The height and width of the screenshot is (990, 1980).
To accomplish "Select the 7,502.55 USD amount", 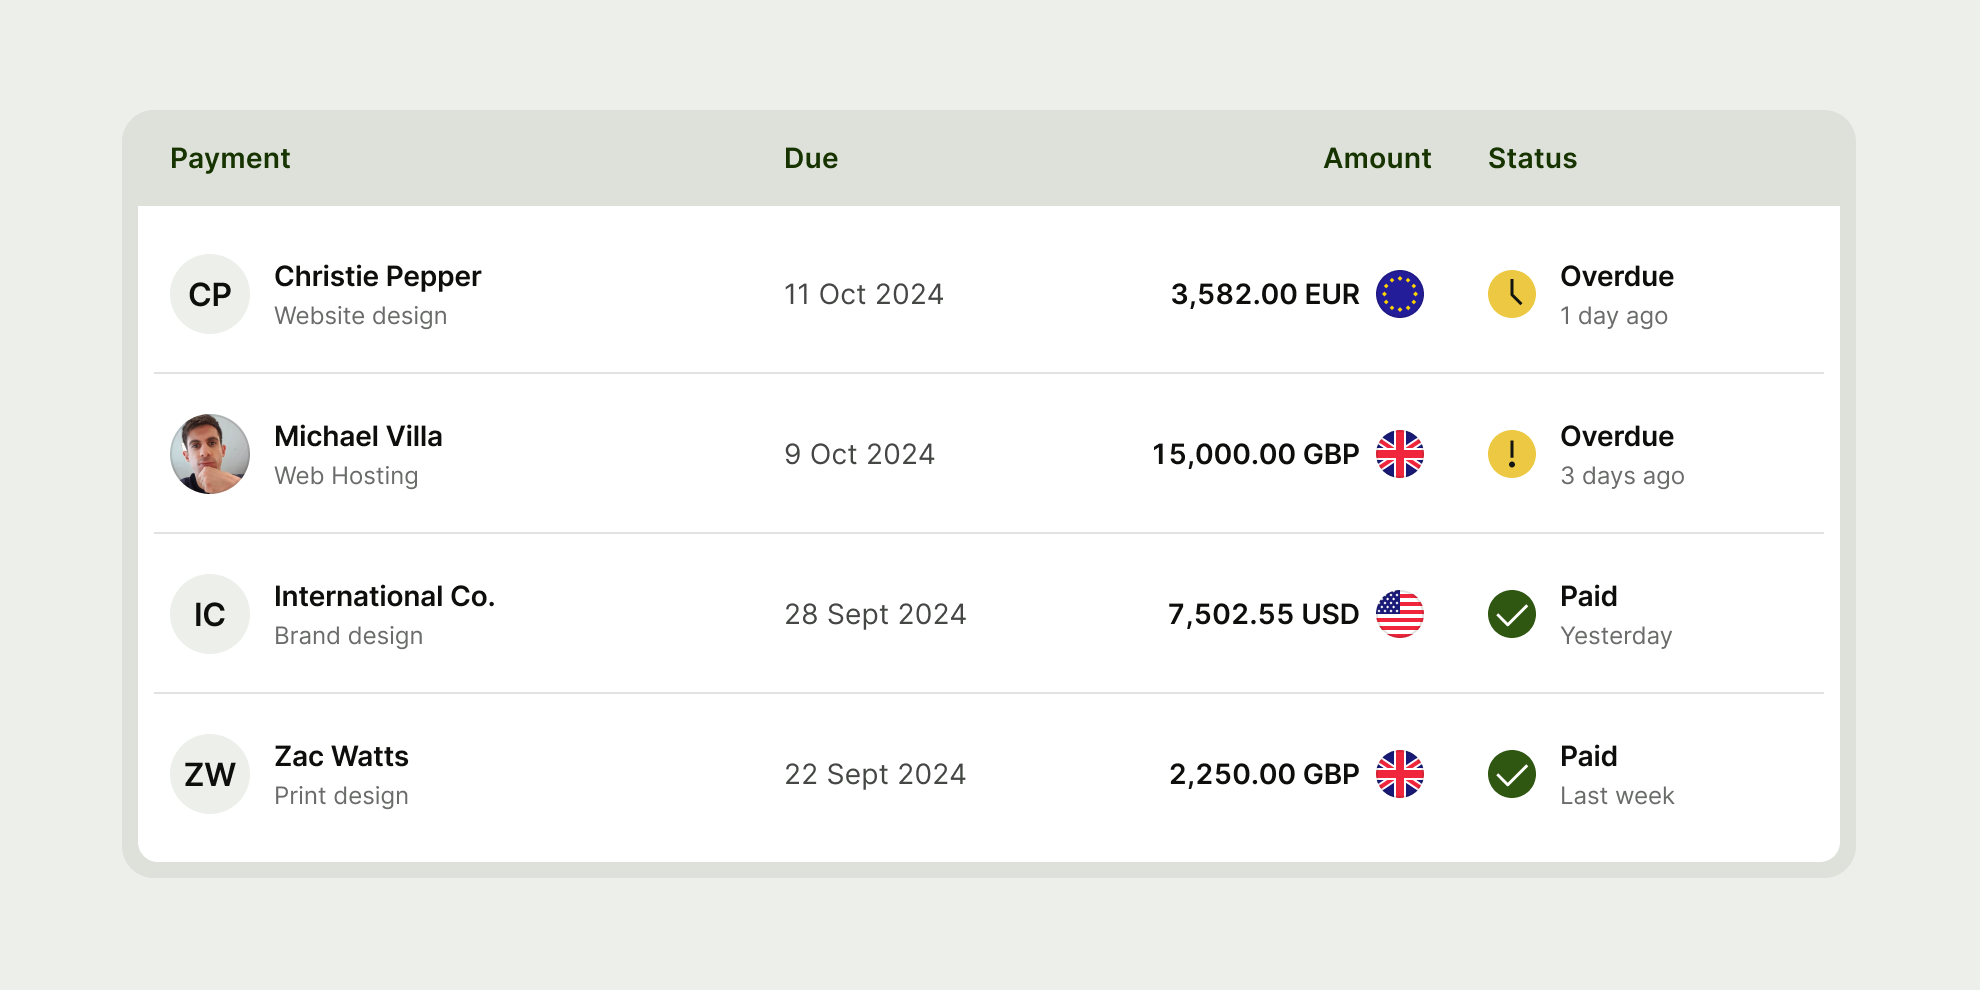I will [1263, 614].
